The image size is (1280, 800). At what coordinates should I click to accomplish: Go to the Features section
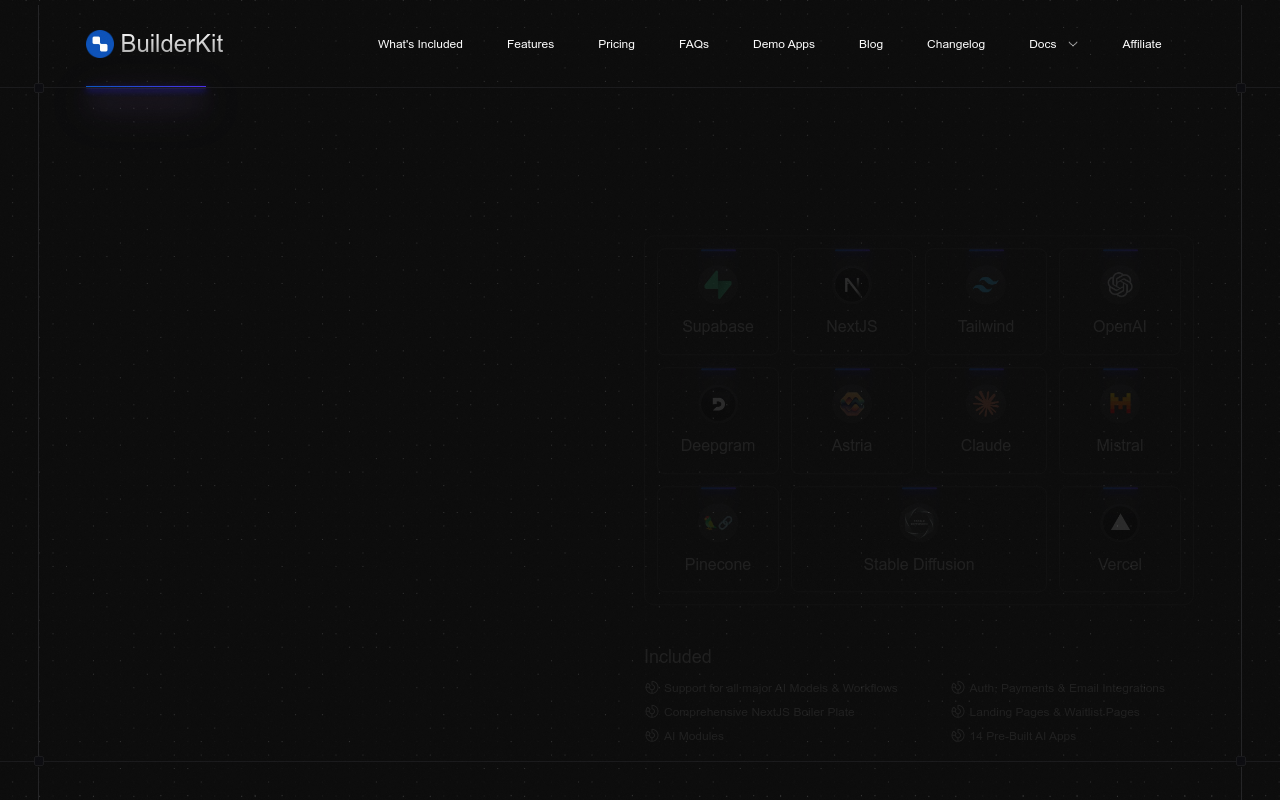[x=530, y=44]
